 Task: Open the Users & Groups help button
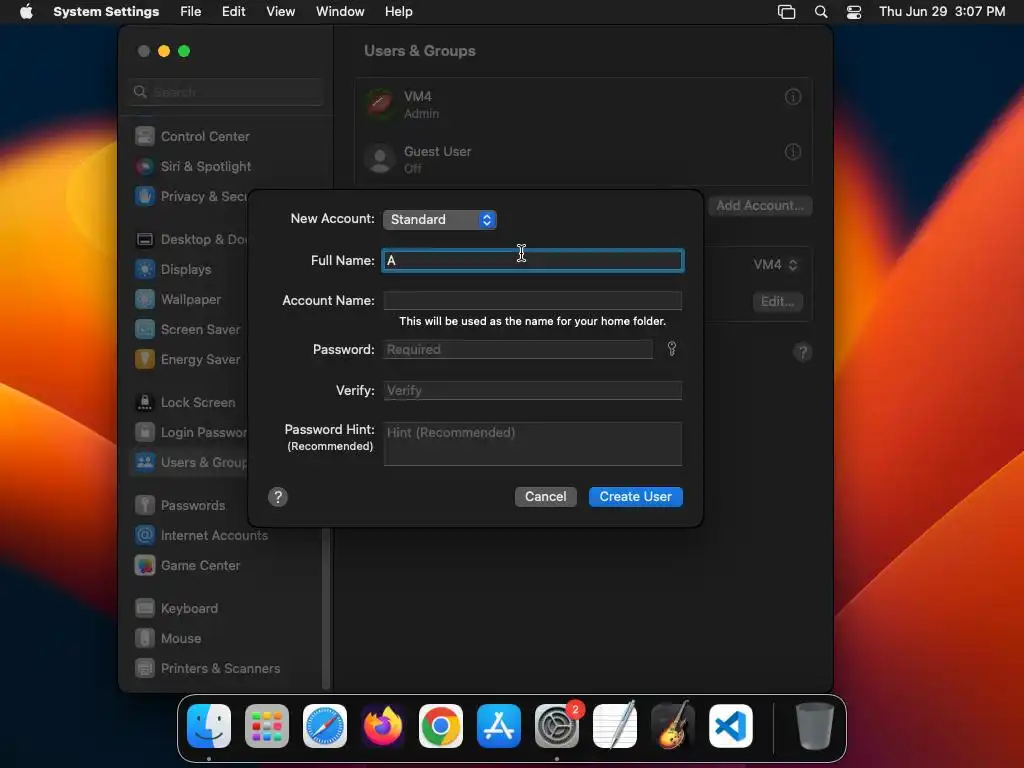tap(803, 353)
